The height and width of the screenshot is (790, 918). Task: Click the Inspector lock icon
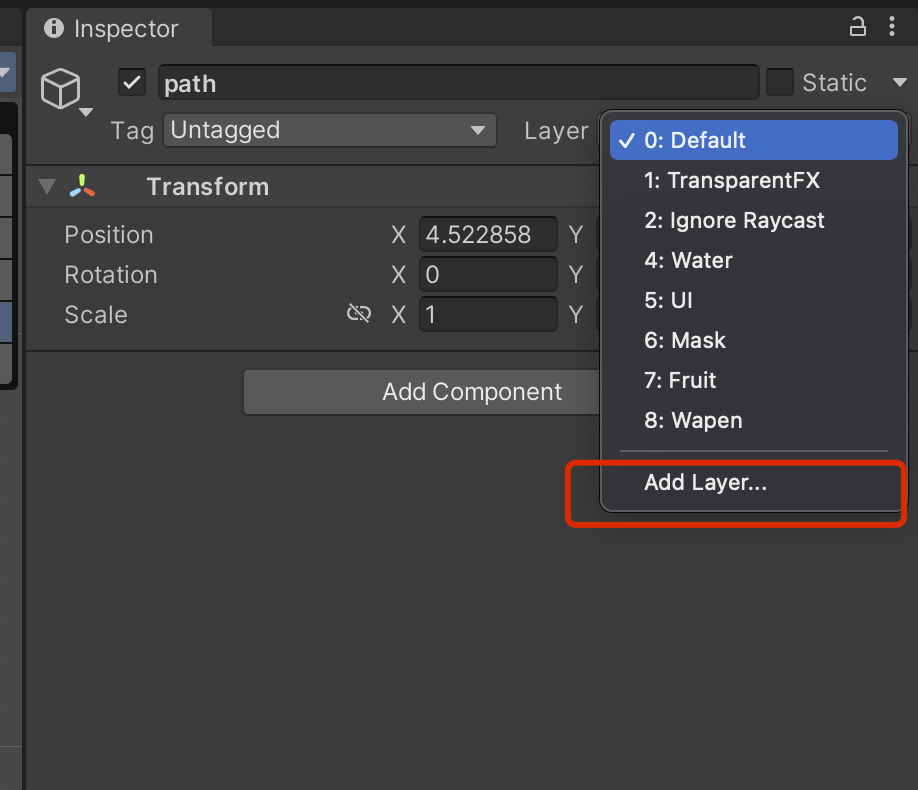coord(857,27)
